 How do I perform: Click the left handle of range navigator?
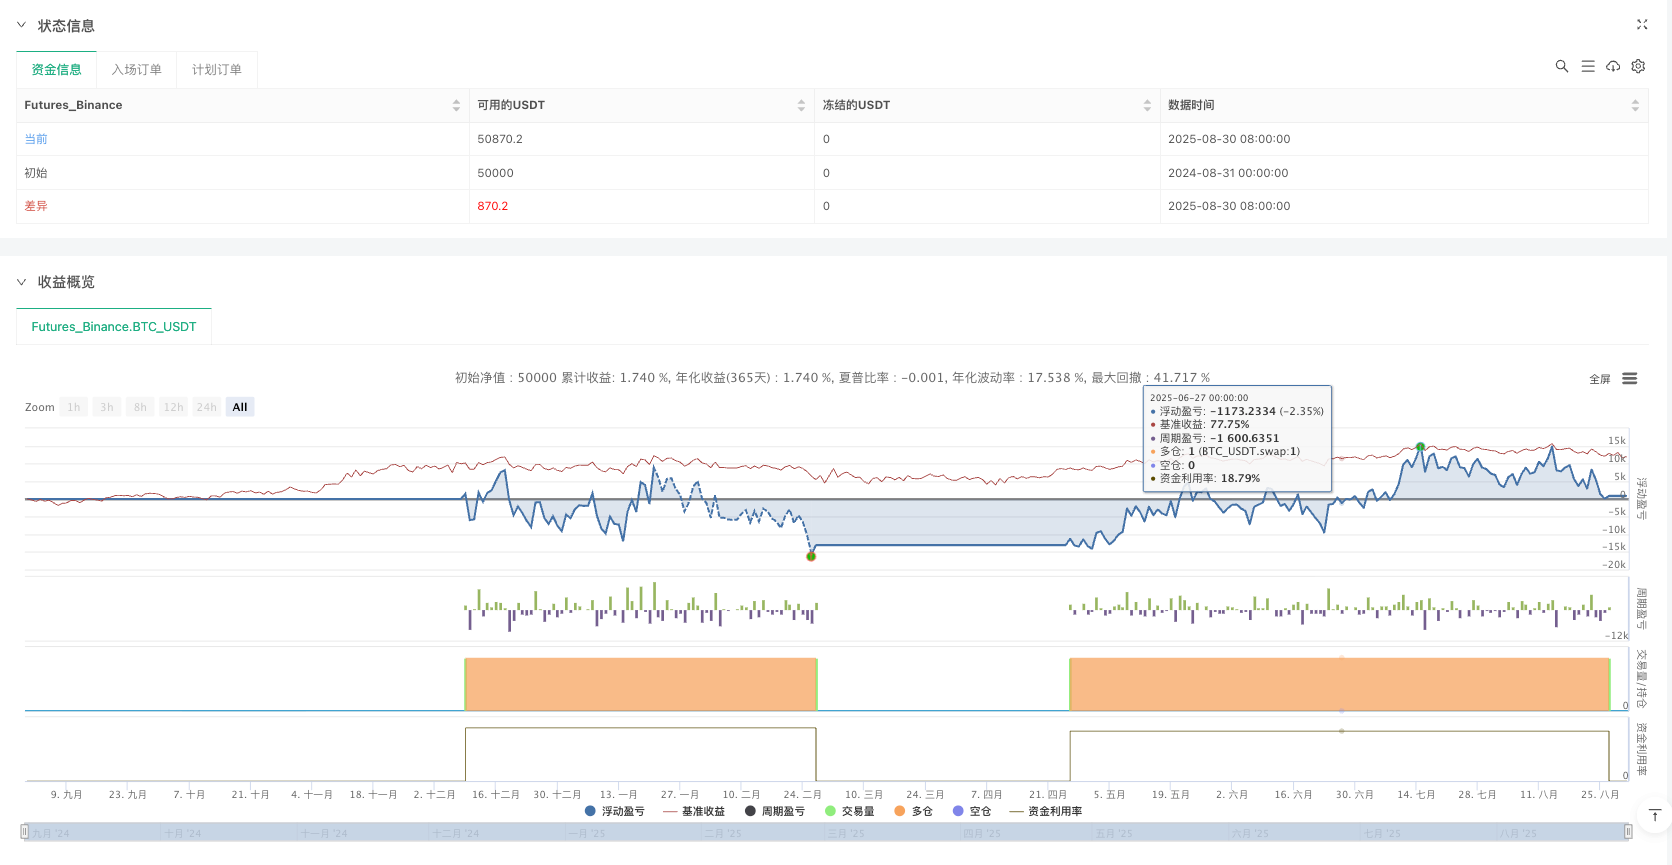25,832
